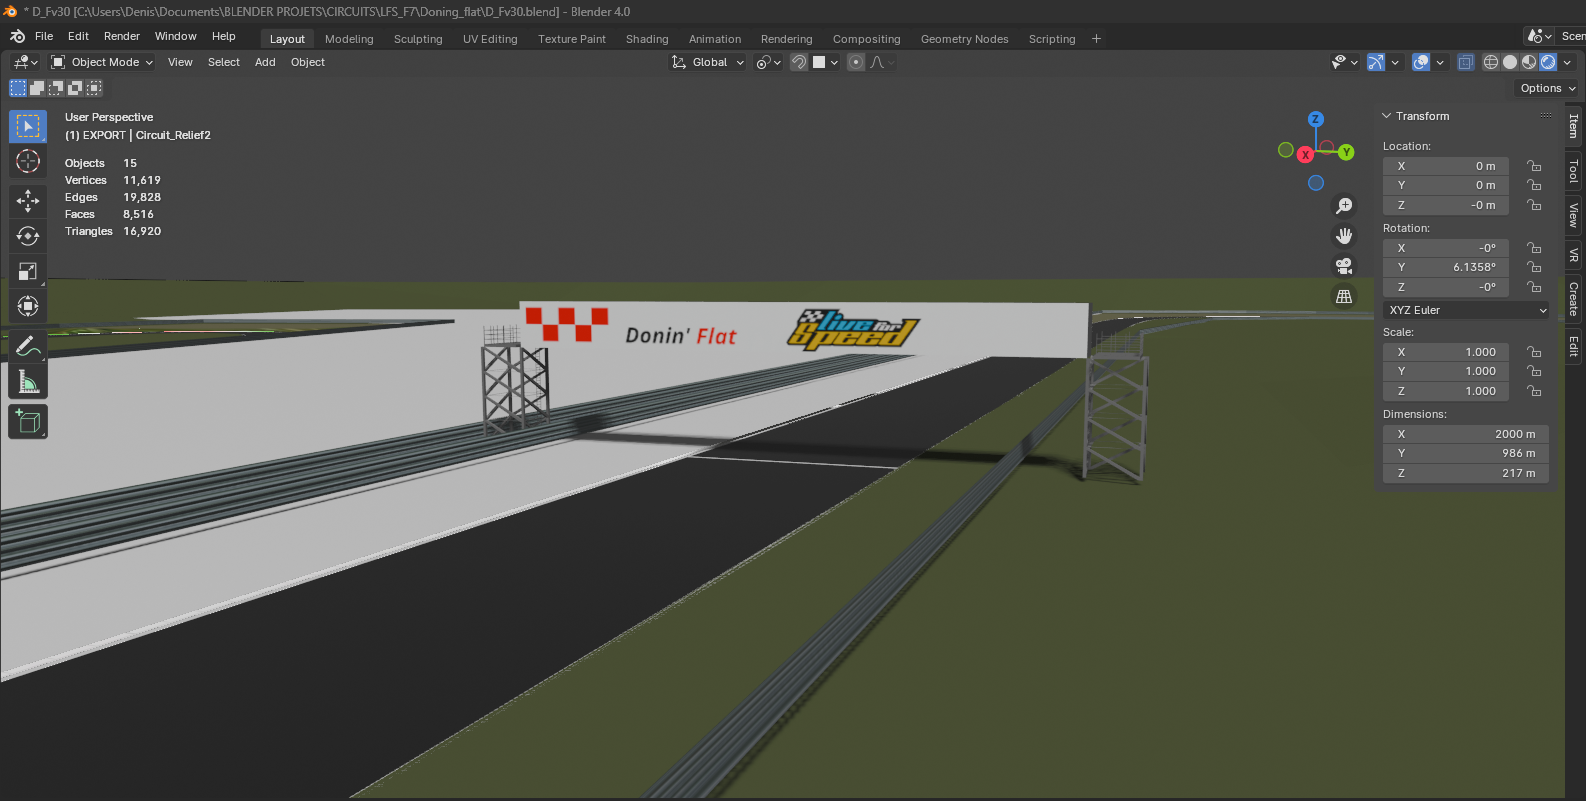
Task: Toggle lock for Scale Z
Action: (x=1534, y=391)
